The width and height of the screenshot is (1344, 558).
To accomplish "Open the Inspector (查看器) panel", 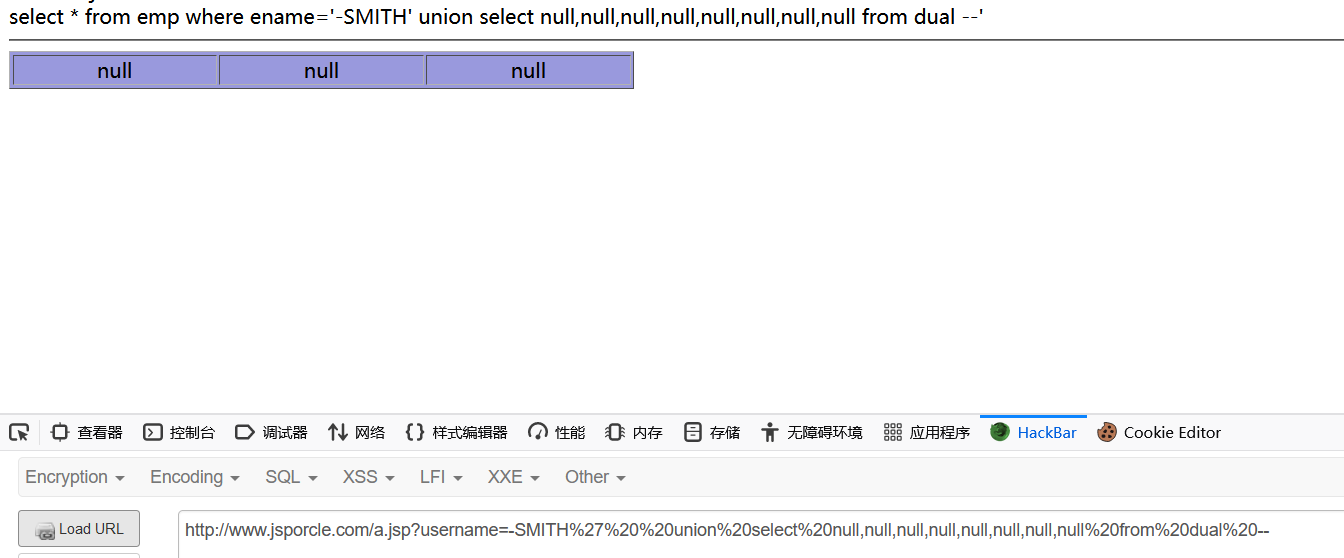I will point(87,433).
